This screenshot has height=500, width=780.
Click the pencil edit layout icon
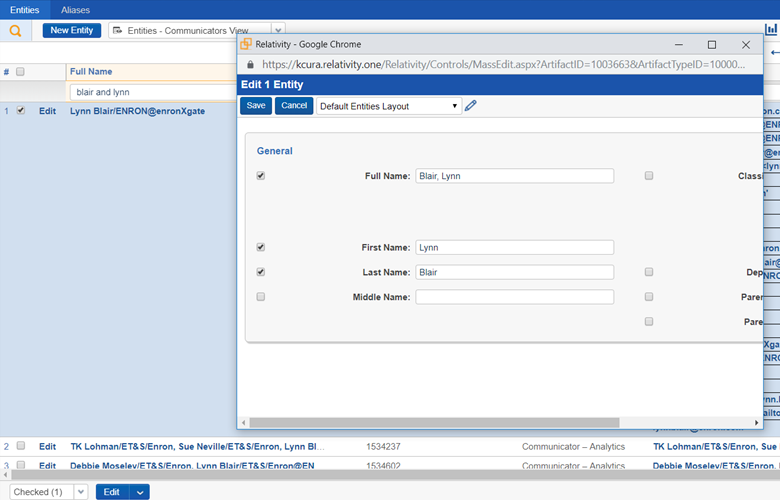point(471,105)
